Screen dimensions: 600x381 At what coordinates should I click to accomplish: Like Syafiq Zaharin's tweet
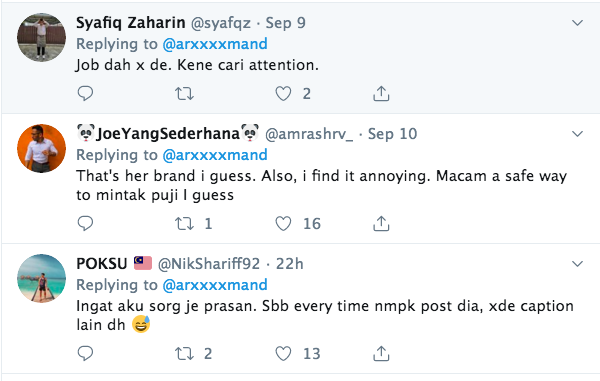283,94
